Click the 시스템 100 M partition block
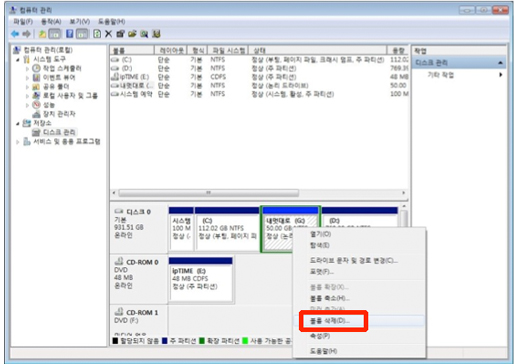The image size is (514, 364). point(181,229)
